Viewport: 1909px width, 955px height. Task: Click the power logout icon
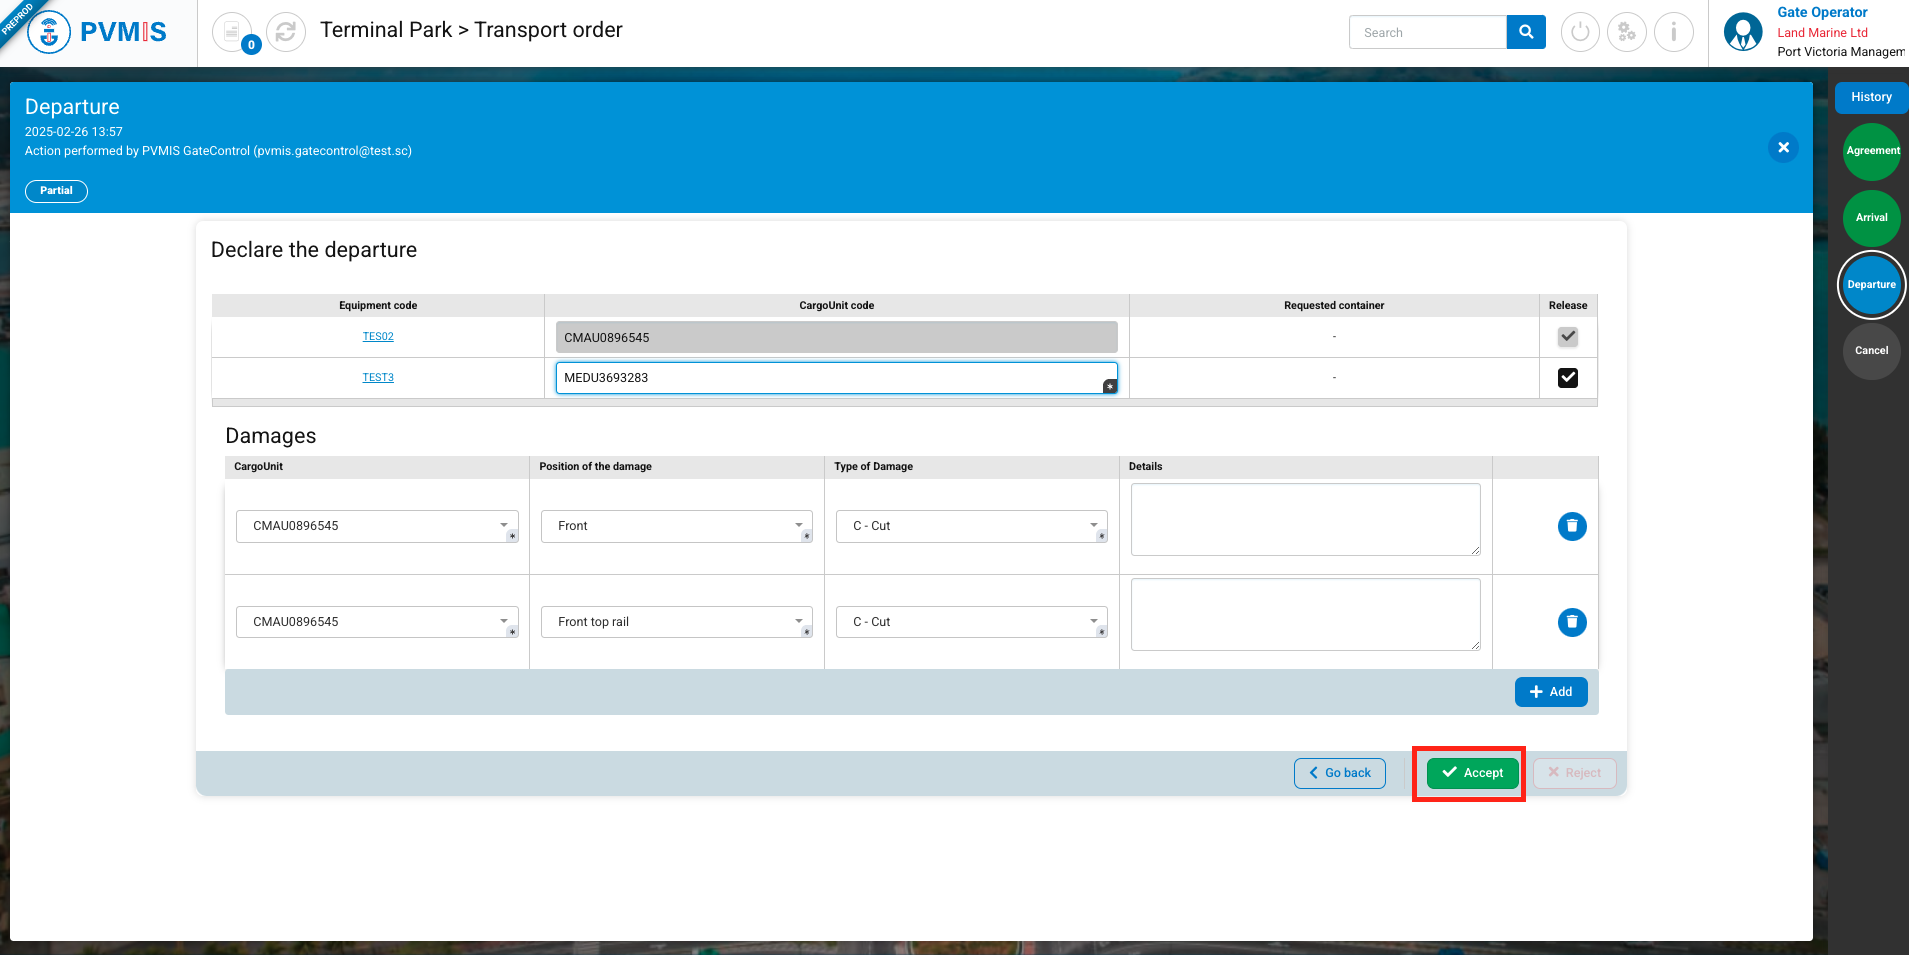coord(1580,32)
